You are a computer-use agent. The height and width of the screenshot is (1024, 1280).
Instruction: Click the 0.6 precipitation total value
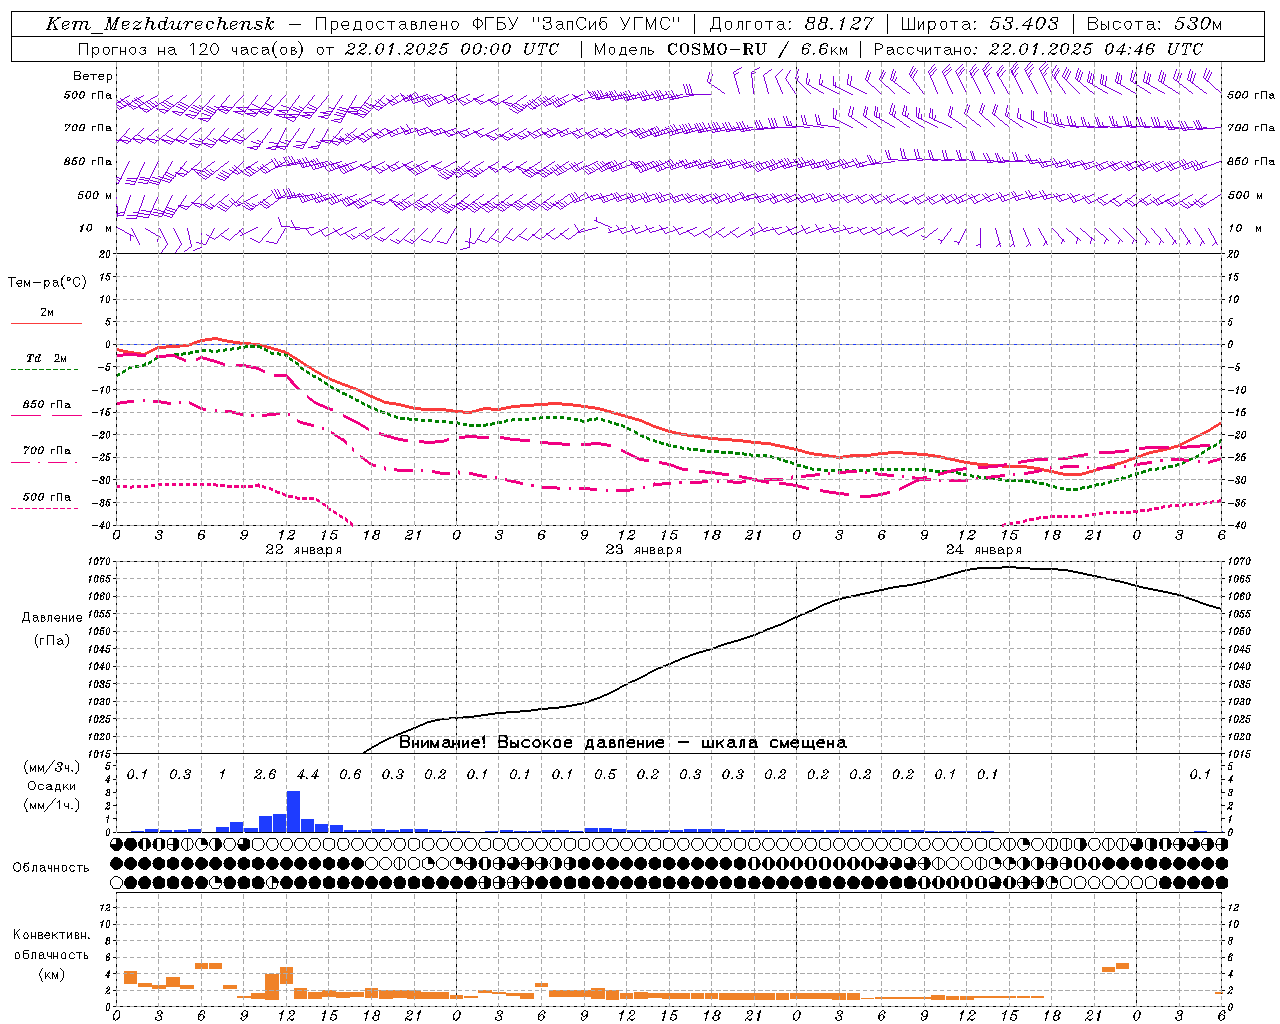pyautogui.click(x=350, y=775)
